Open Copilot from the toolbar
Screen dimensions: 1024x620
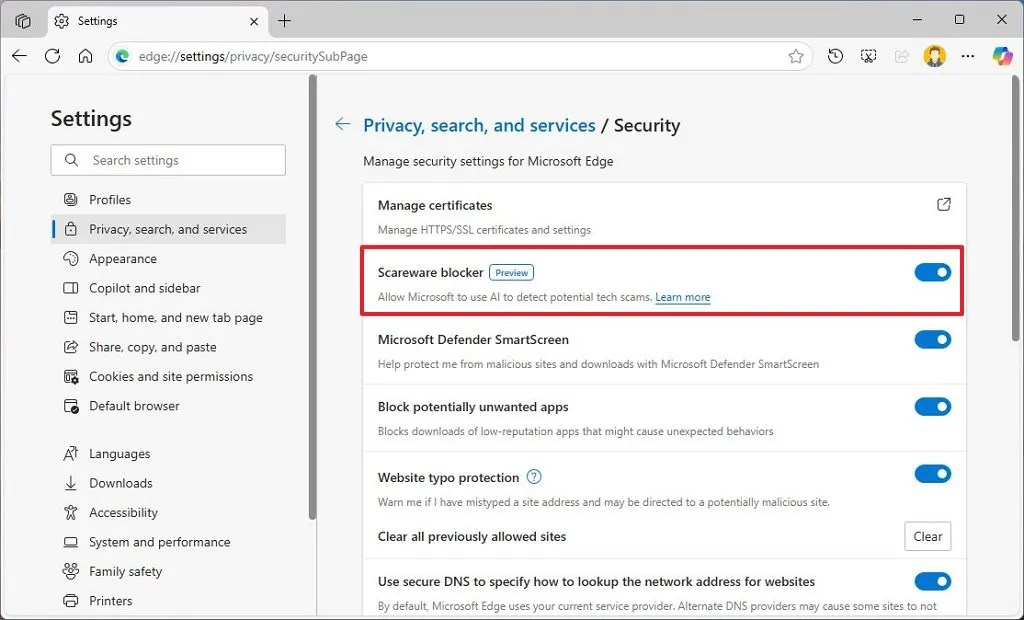tap(1002, 56)
